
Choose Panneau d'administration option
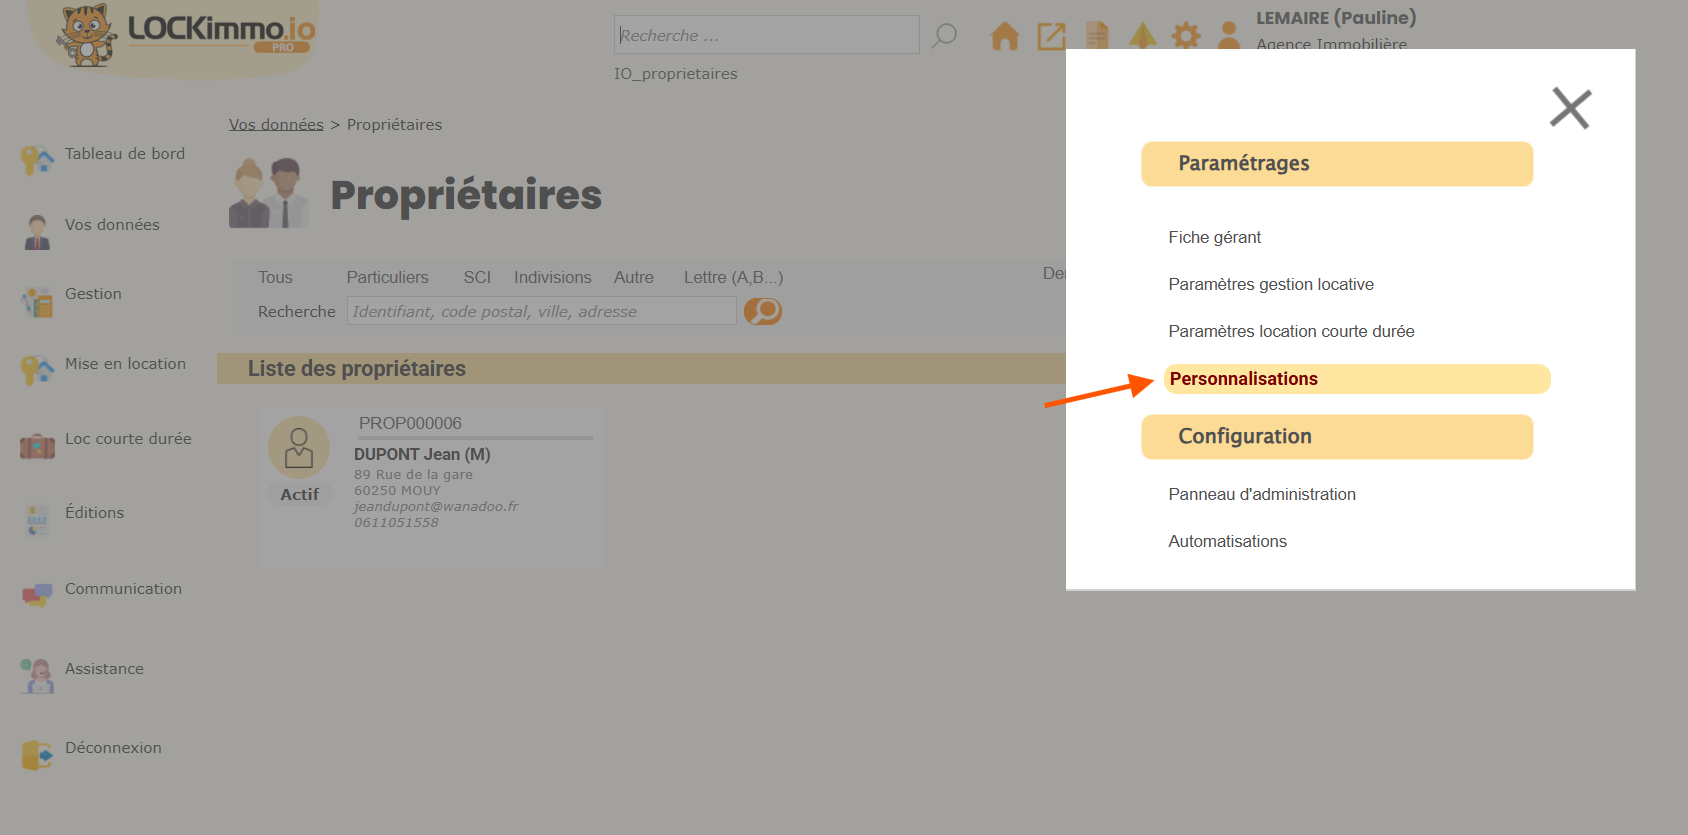pos(1261,494)
